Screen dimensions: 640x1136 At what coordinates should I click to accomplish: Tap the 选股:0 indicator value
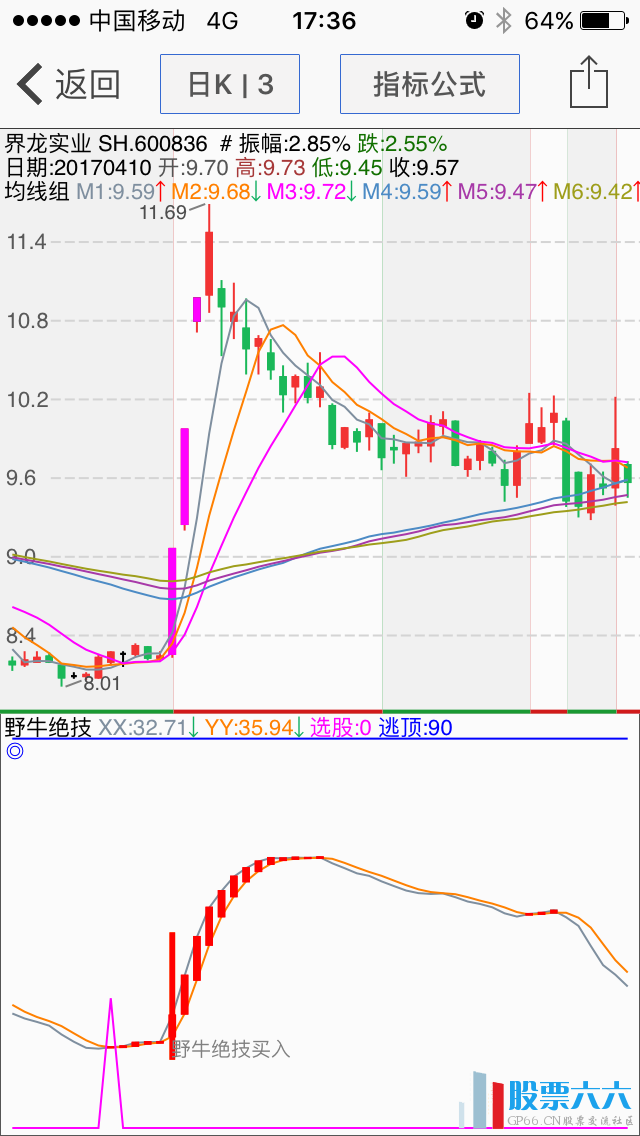[341, 727]
